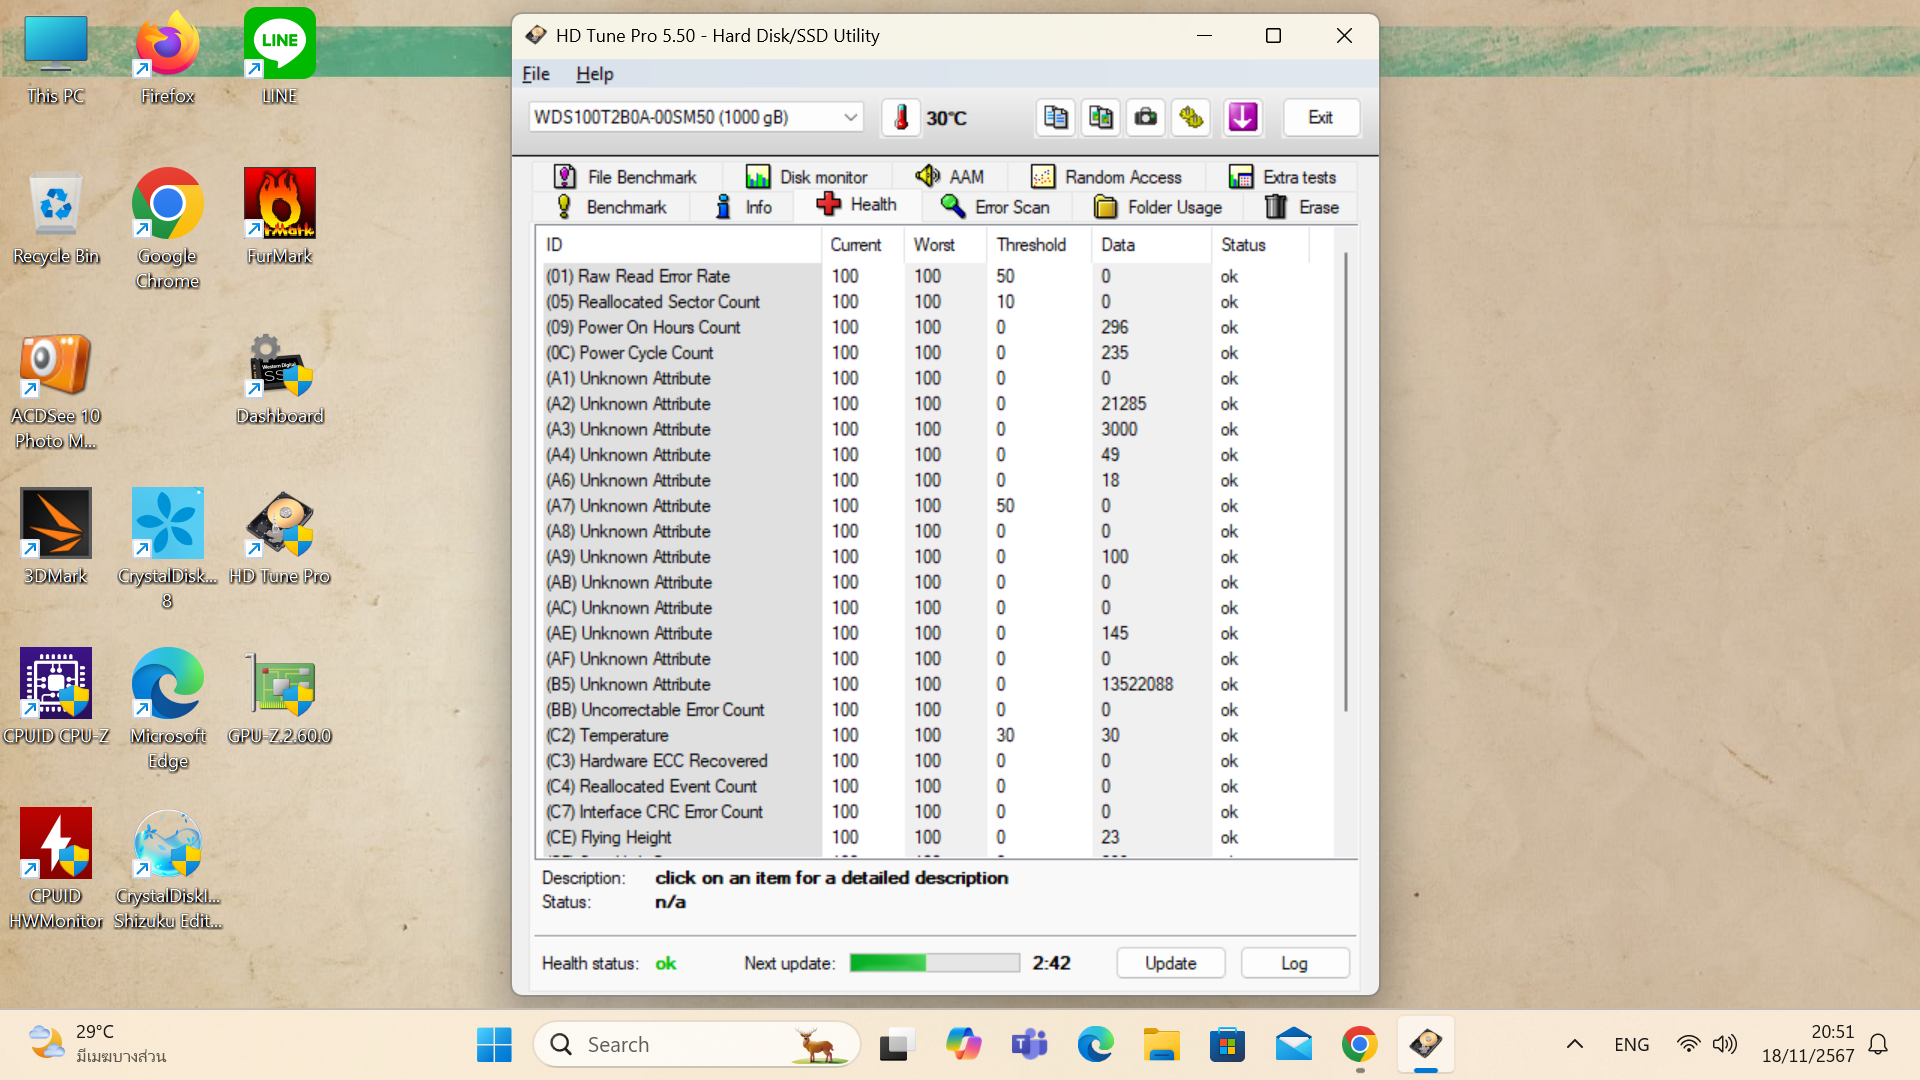The width and height of the screenshot is (1920, 1080).
Task: Open CPUID HWMonitor desktop shortcut
Action: (x=56, y=868)
